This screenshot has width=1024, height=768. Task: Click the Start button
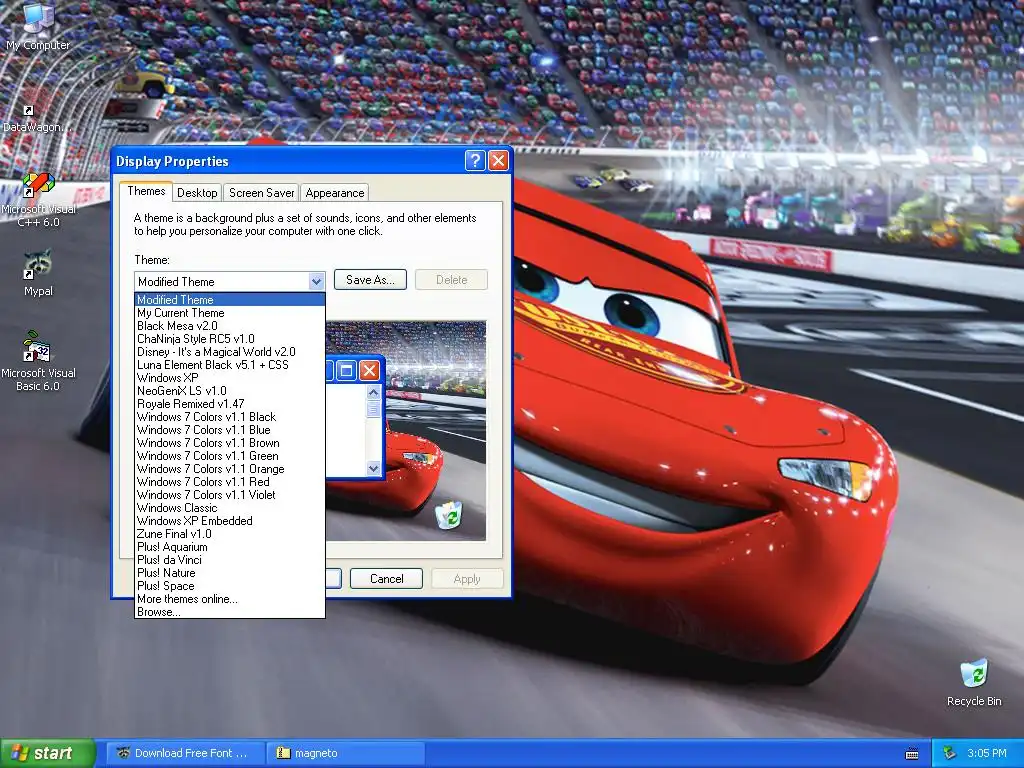tap(48, 753)
